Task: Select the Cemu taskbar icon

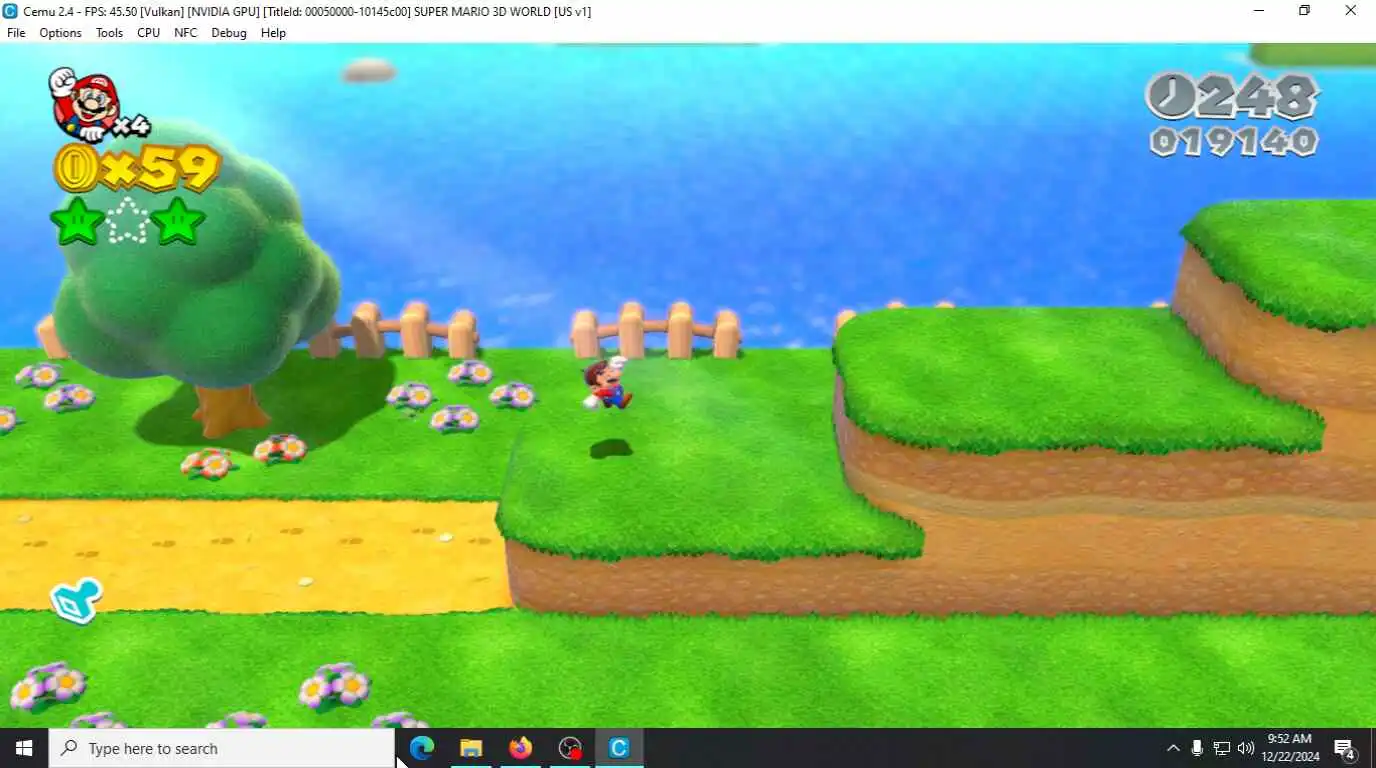Action: pos(619,748)
